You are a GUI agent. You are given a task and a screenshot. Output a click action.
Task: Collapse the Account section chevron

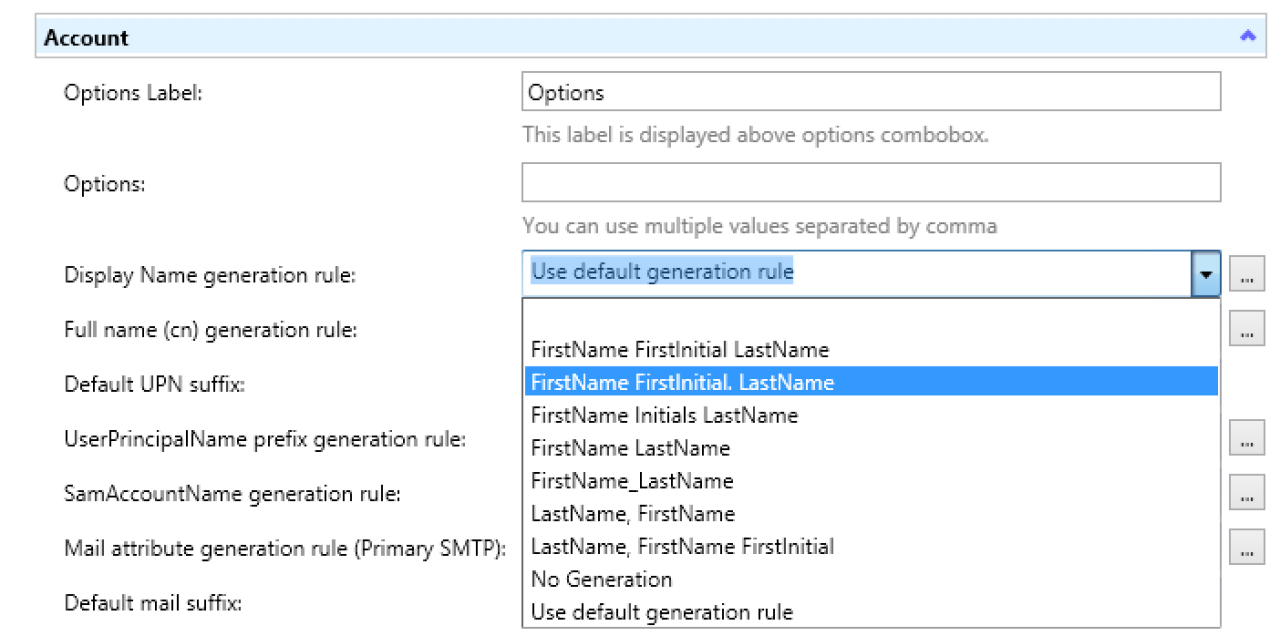tap(1247, 36)
